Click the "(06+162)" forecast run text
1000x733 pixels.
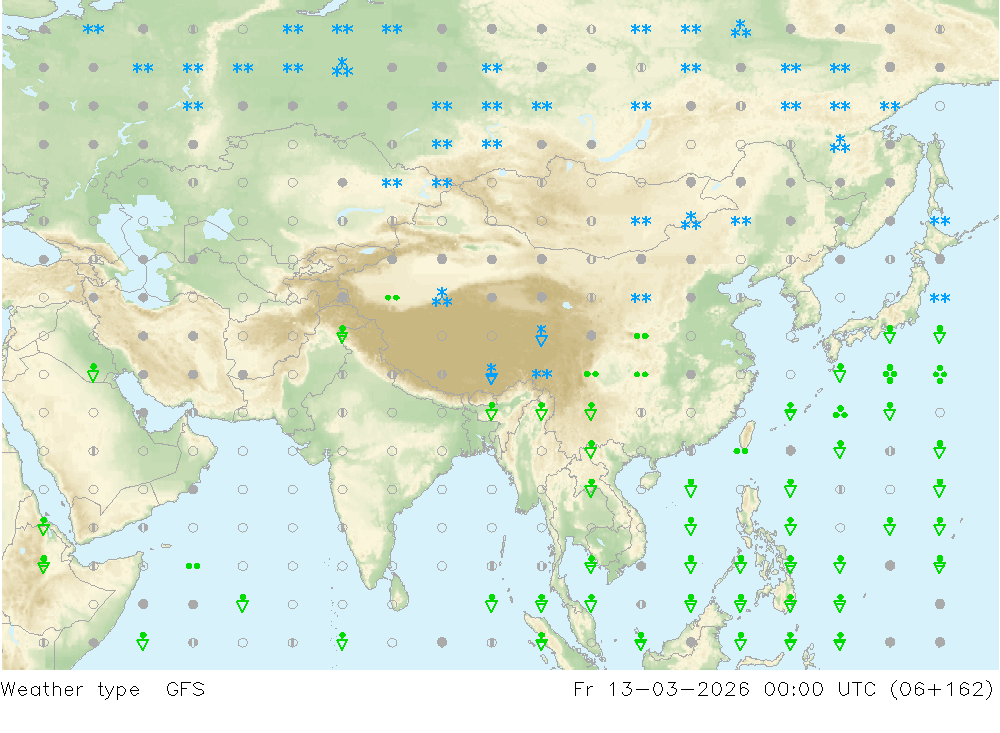[943, 690]
